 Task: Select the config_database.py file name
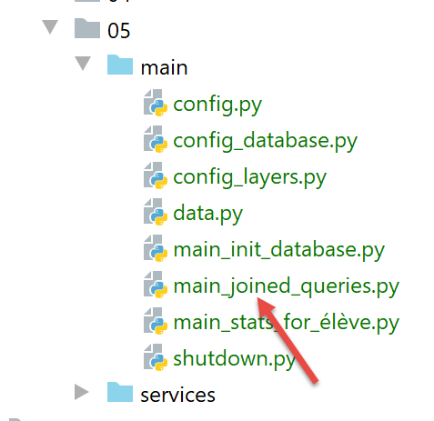tap(265, 142)
